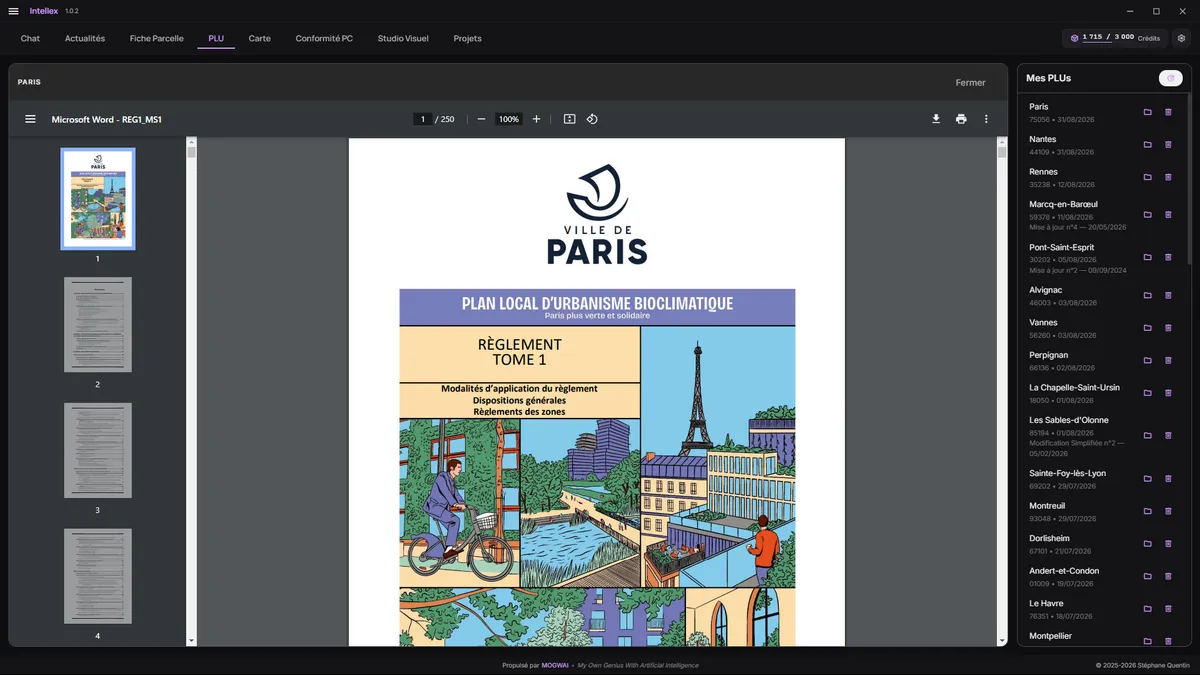Delete the Vannes PLU entry
Viewport: 1200px width, 675px height.
[1168, 328]
